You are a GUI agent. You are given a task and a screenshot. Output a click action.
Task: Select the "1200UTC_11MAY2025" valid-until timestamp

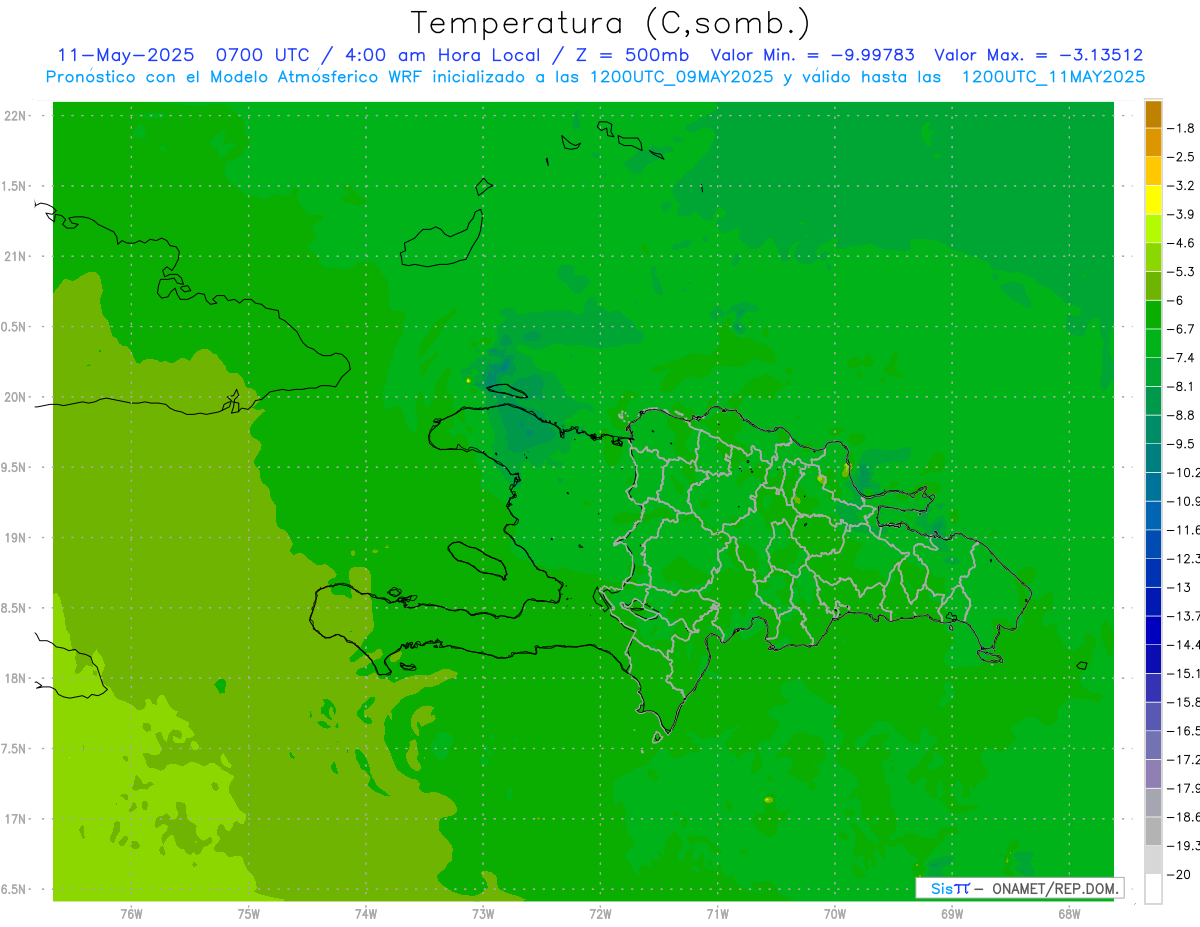click(1053, 76)
